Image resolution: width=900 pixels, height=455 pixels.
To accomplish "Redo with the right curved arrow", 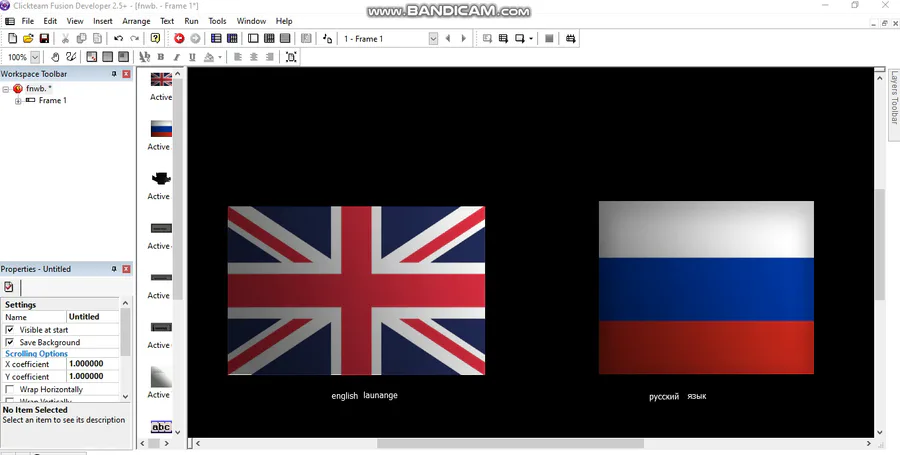I will (x=134, y=38).
